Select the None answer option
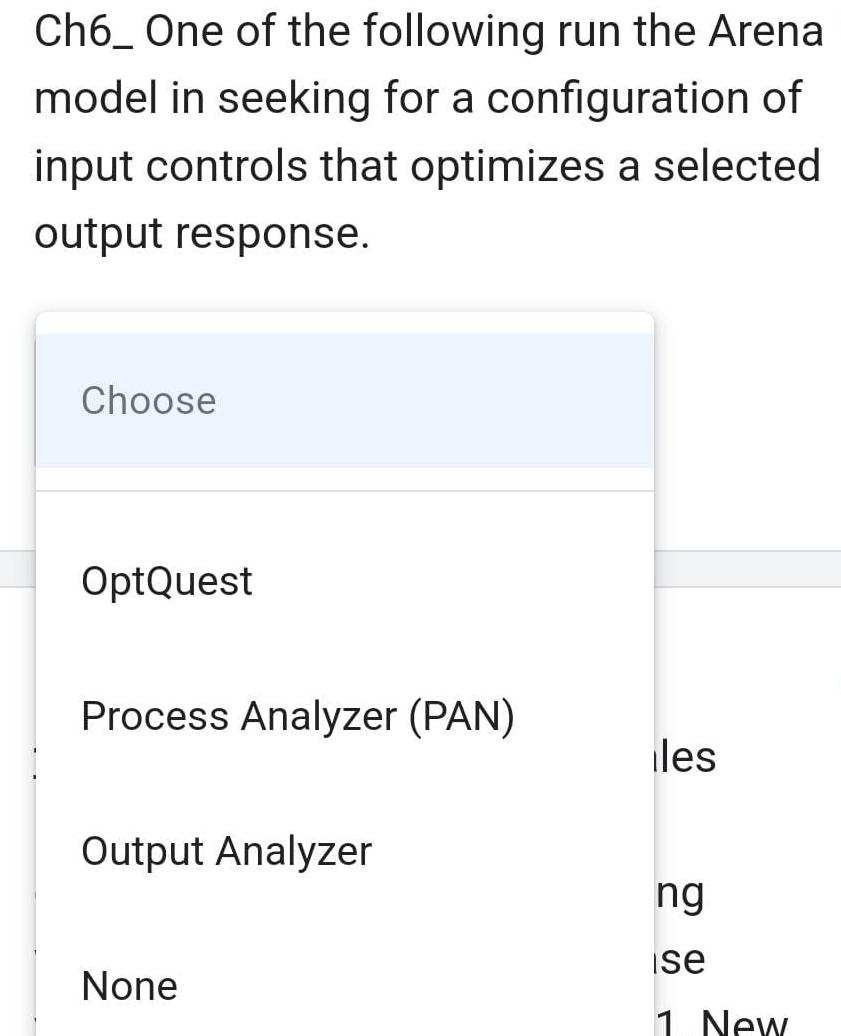Screen dimensions: 841x1036 (129, 986)
